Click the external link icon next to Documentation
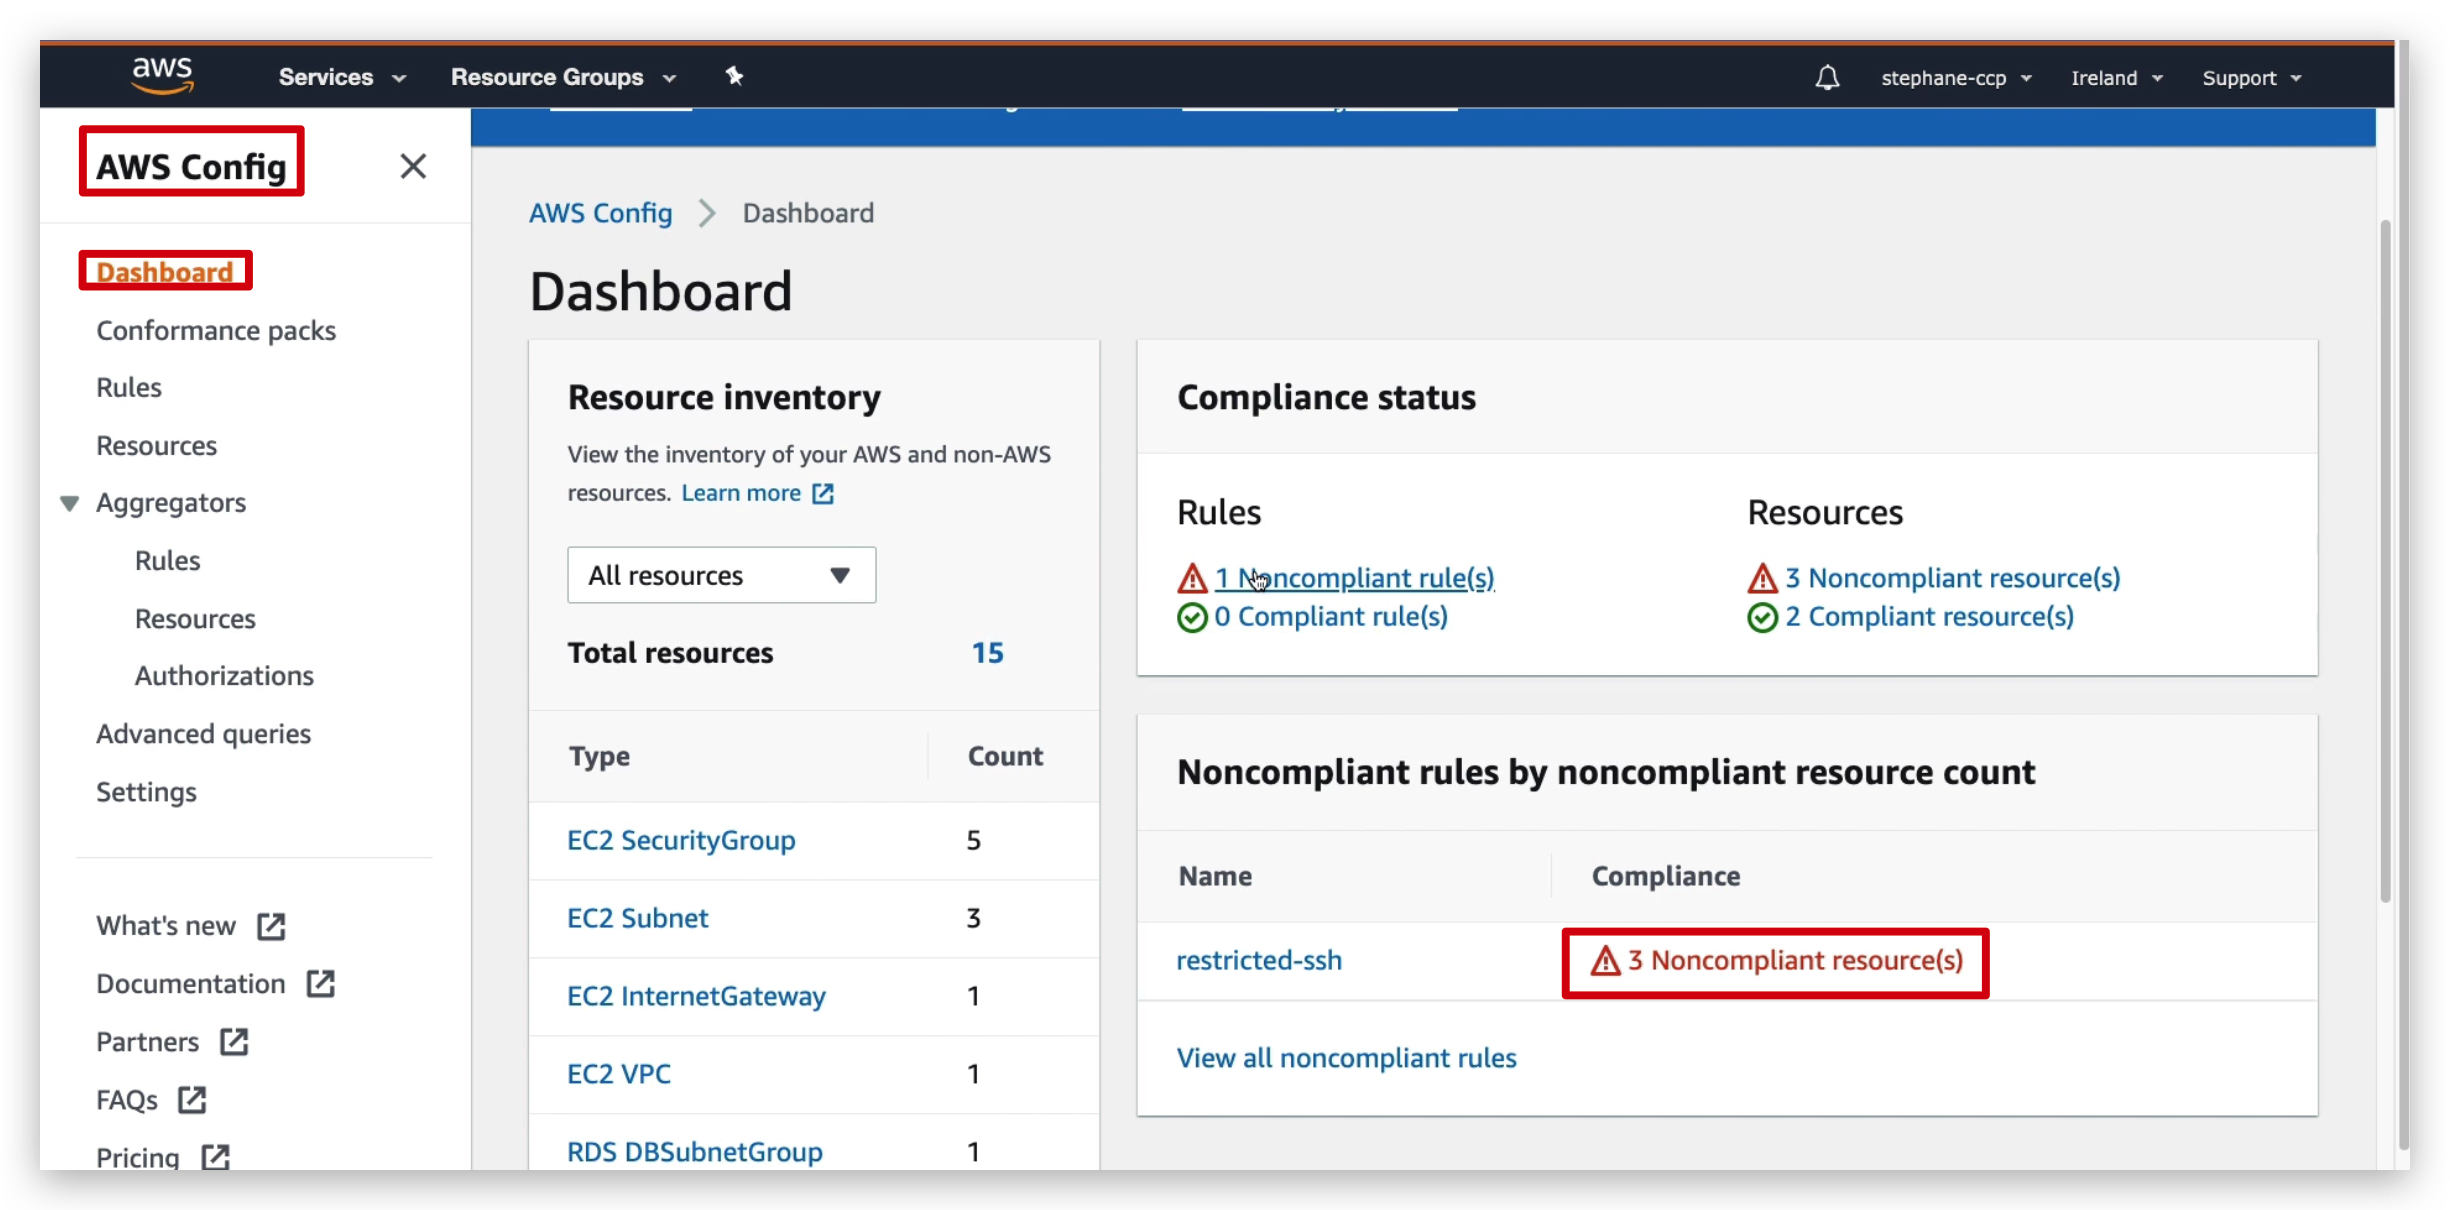The width and height of the screenshot is (2450, 1210). pos(319,983)
